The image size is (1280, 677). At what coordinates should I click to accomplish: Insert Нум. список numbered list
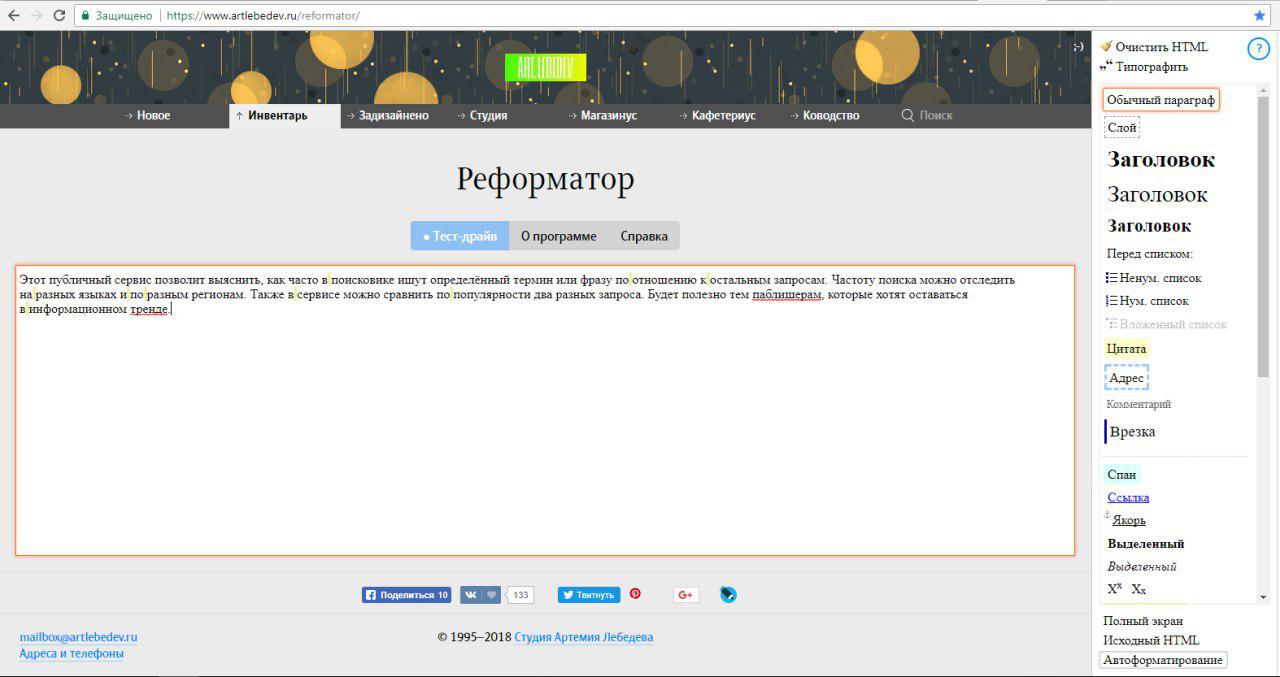(x=1148, y=301)
